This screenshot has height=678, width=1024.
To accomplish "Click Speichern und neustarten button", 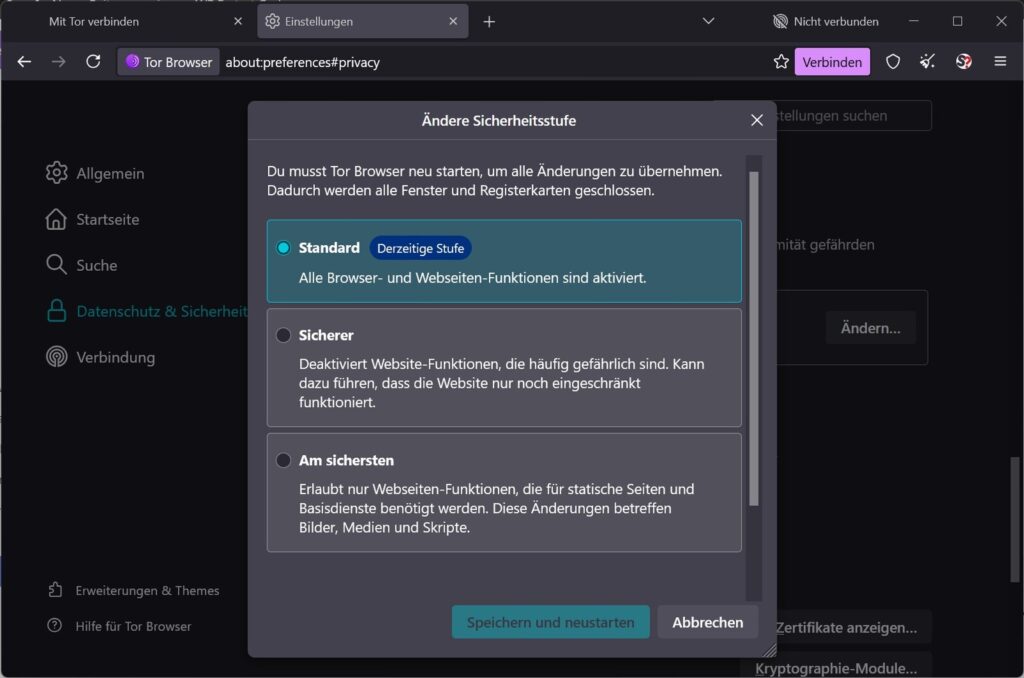I will click(551, 622).
